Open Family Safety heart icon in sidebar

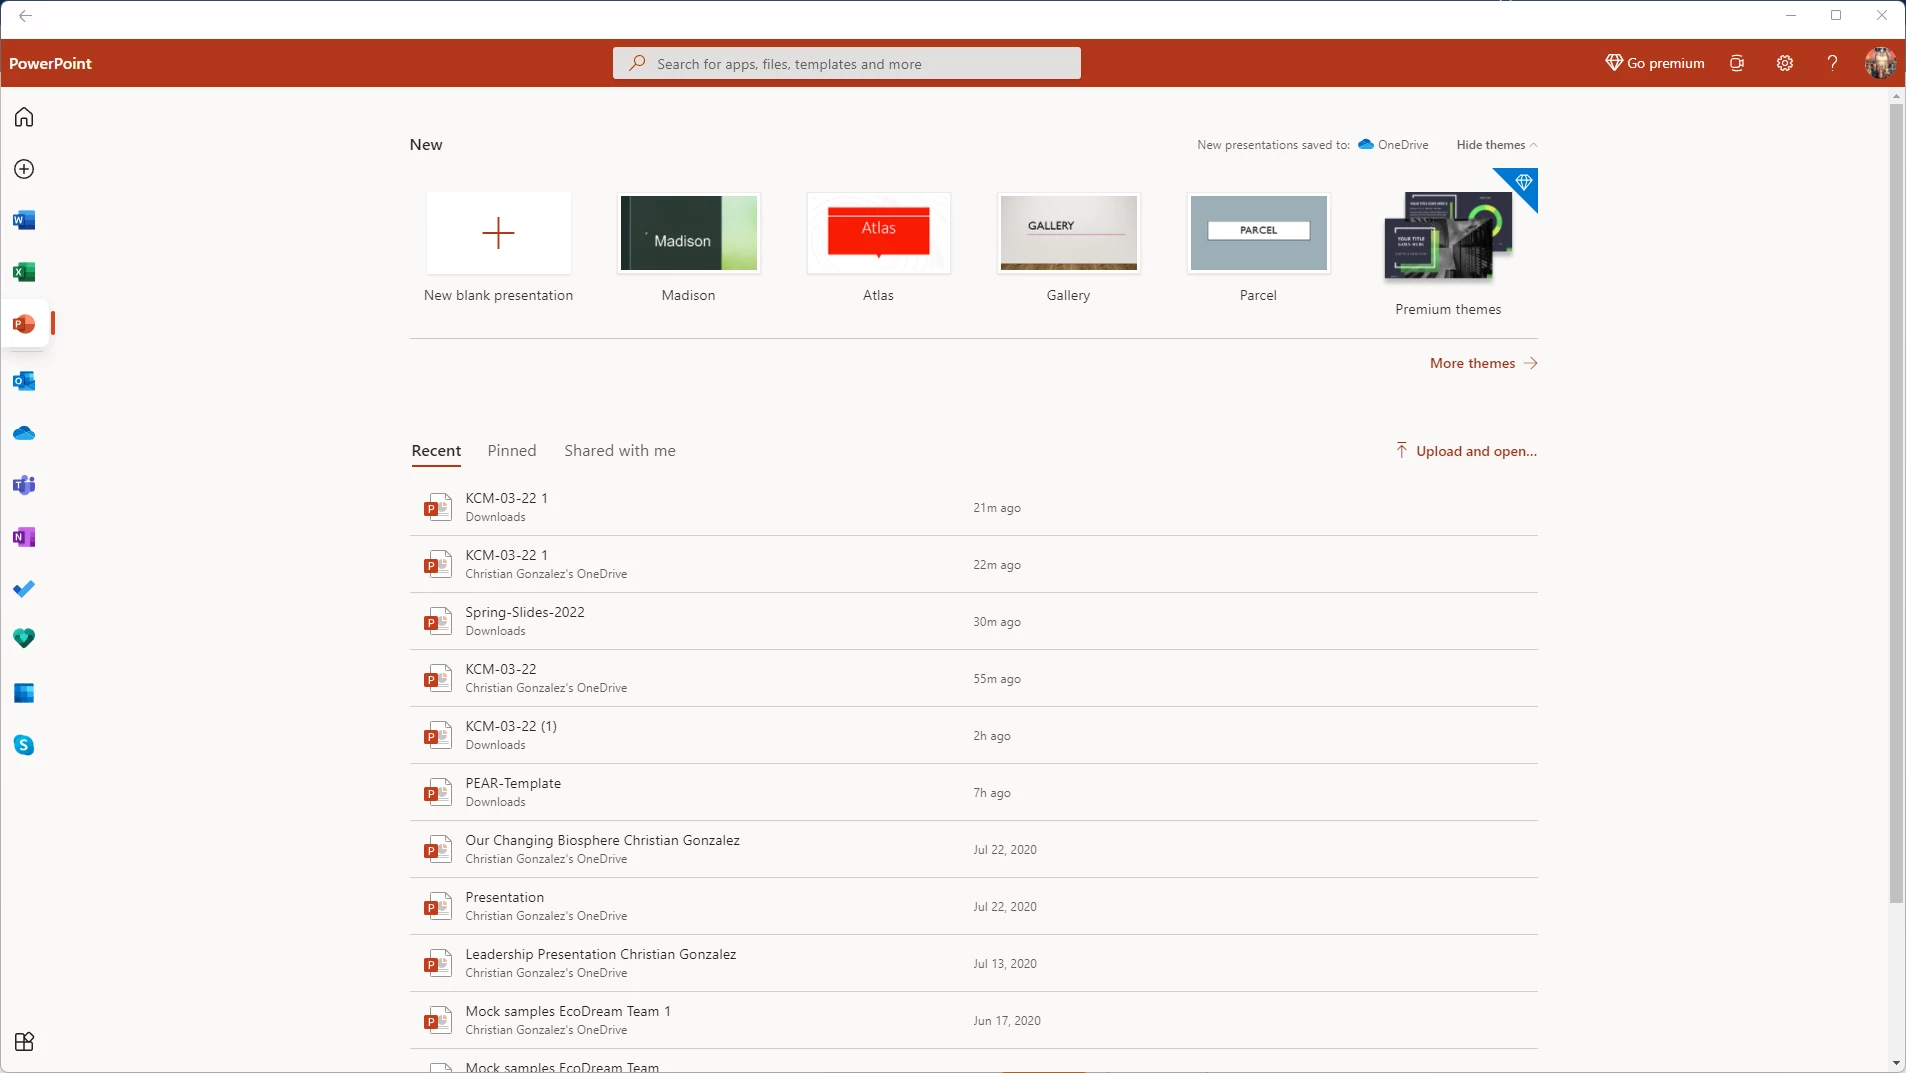(24, 638)
